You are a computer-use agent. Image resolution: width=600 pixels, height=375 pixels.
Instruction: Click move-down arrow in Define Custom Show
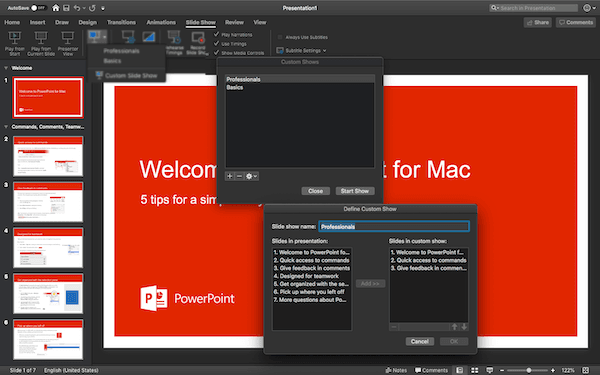coord(464,327)
